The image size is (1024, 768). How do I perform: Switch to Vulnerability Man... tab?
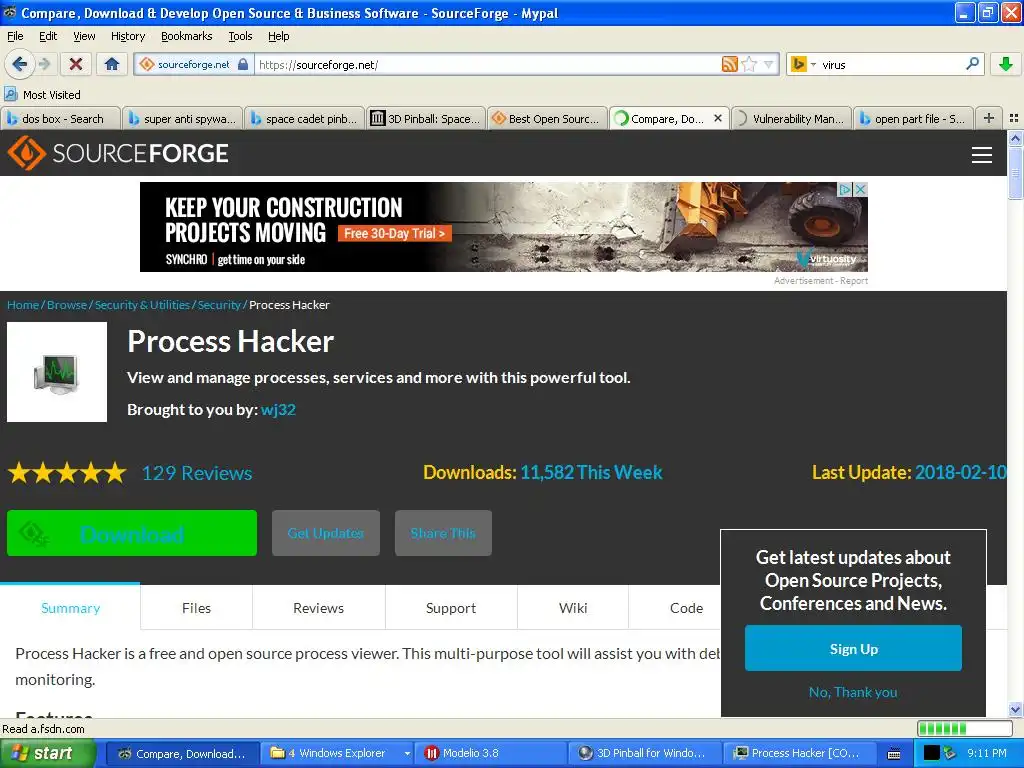(x=791, y=118)
